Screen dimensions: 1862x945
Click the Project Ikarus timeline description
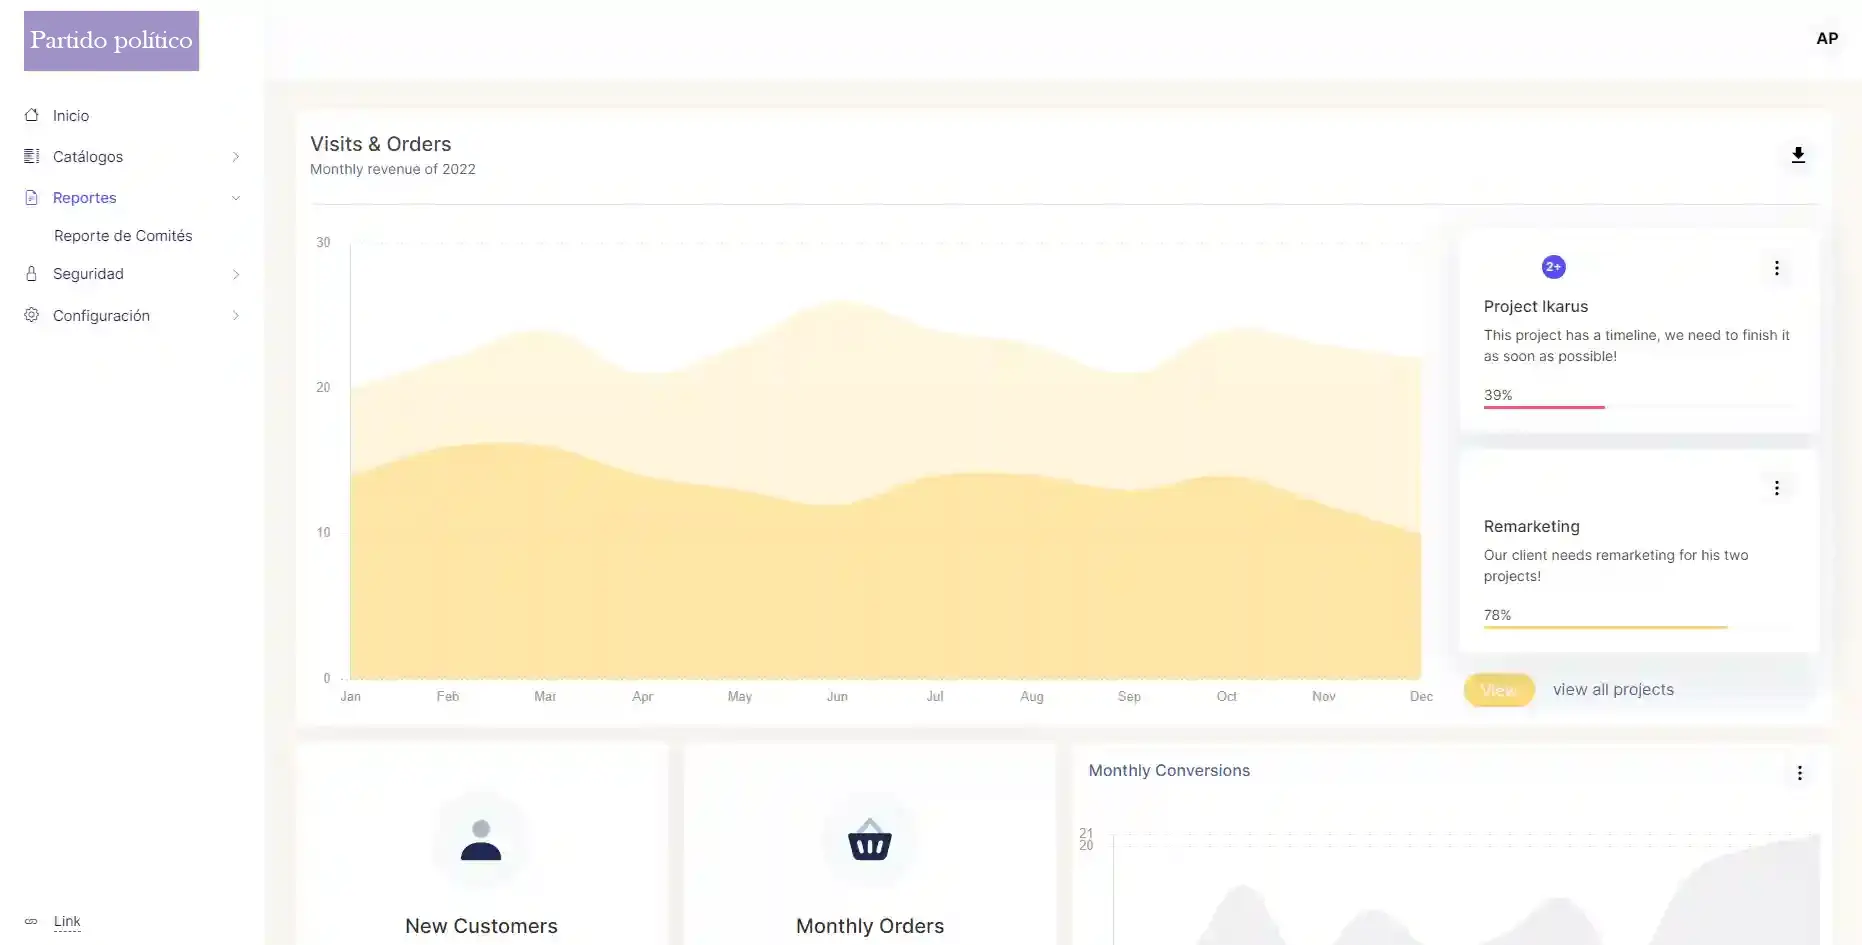1637,346
